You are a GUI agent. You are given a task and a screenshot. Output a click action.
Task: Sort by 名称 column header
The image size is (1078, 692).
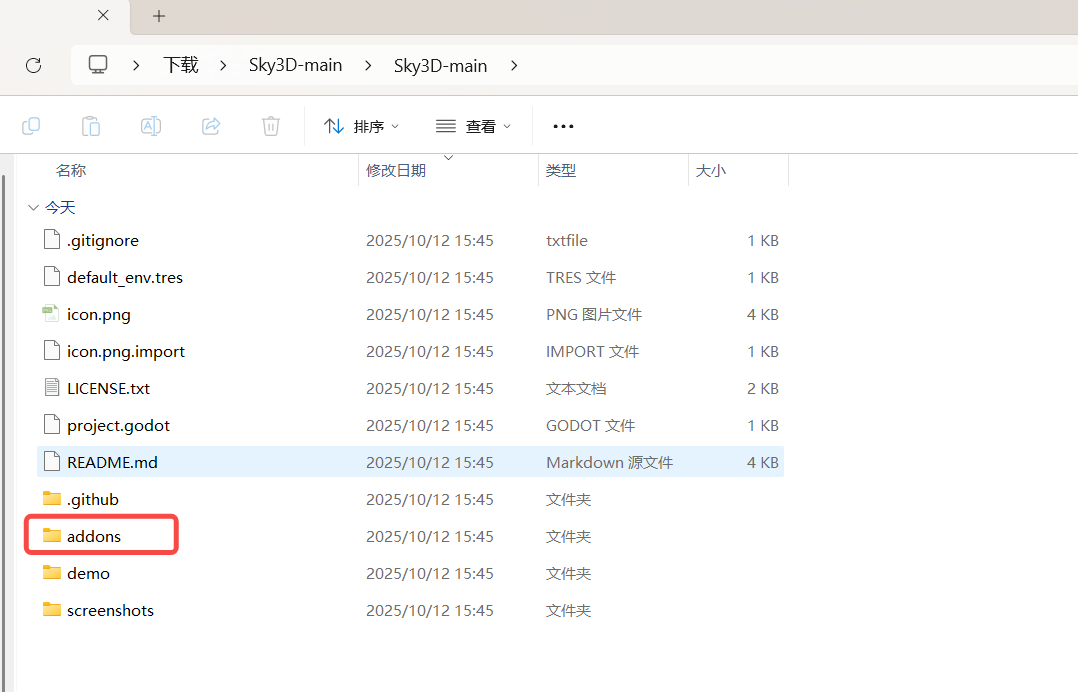point(71,171)
